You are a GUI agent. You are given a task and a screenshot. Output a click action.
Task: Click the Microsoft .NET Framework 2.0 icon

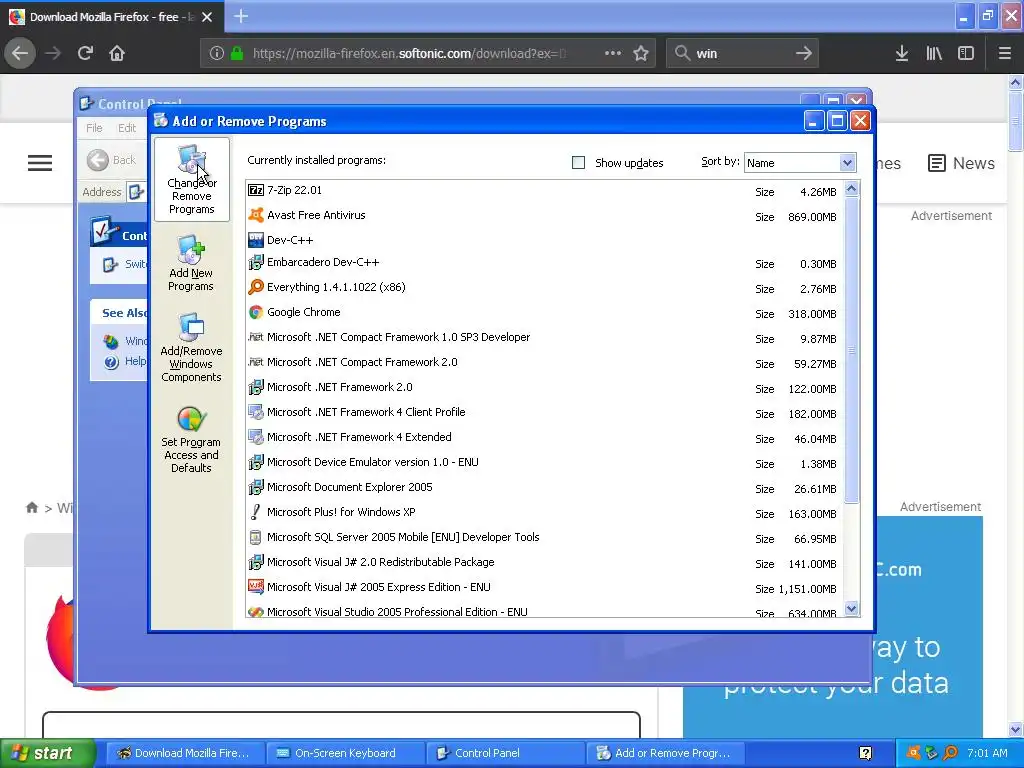(x=256, y=387)
